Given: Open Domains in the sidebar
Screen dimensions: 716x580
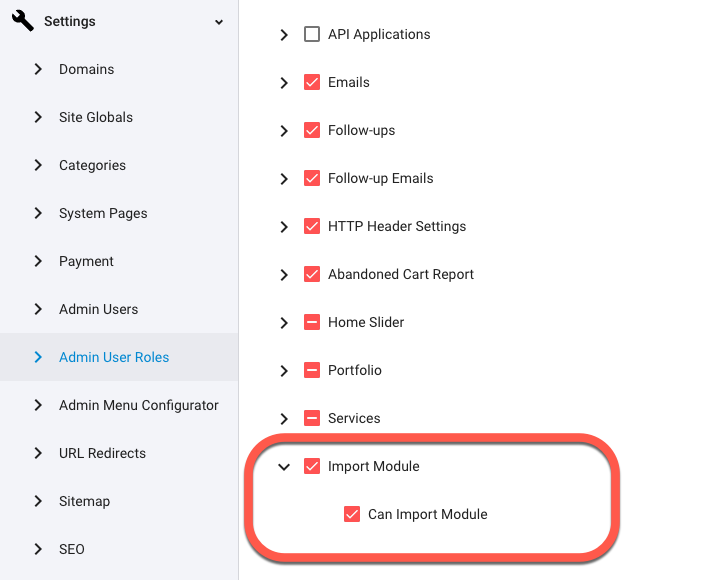Looking at the screenshot, I should 86,69.
